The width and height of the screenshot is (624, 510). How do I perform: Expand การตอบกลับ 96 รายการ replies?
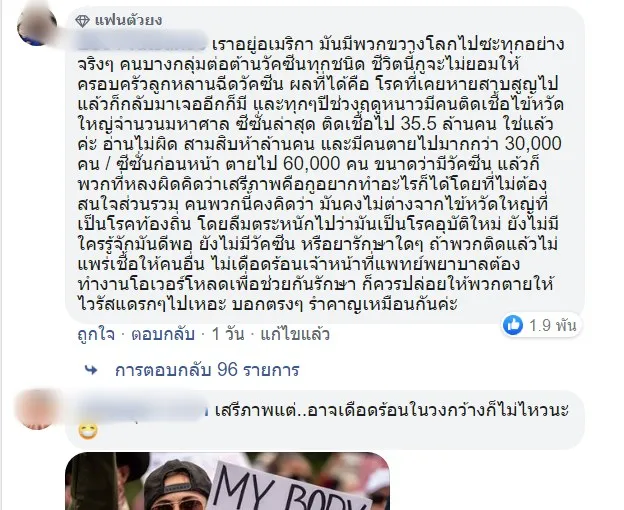click(207, 370)
